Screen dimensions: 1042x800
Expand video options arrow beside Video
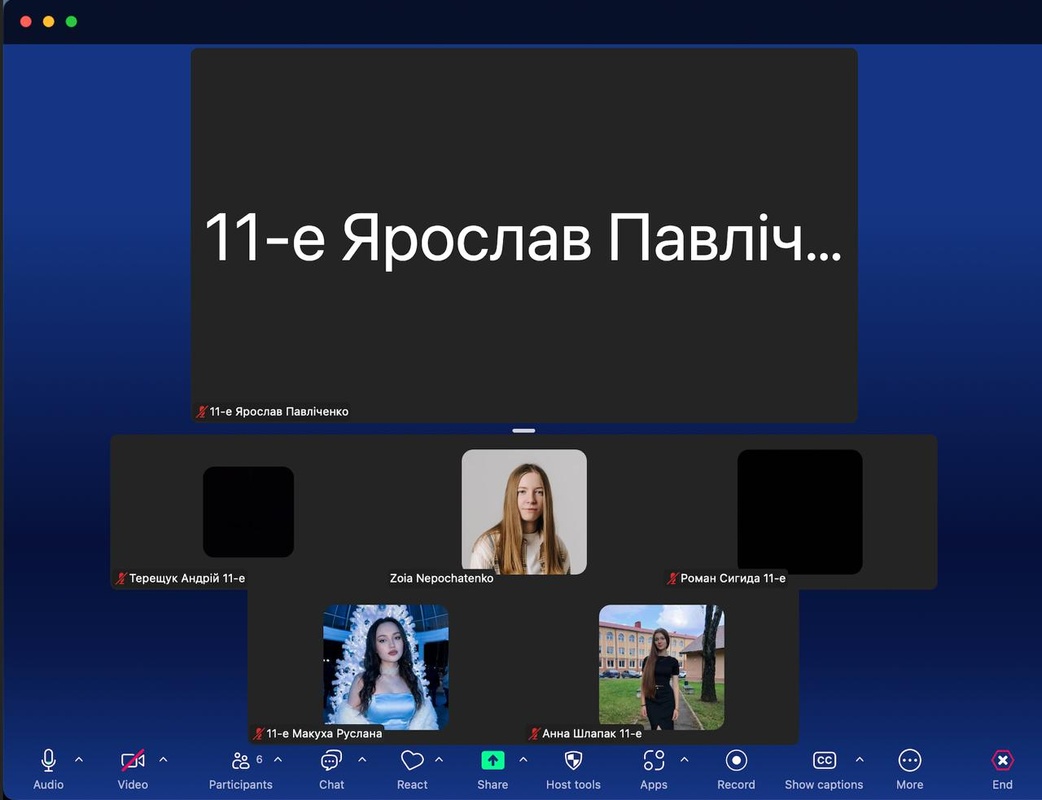[163, 760]
